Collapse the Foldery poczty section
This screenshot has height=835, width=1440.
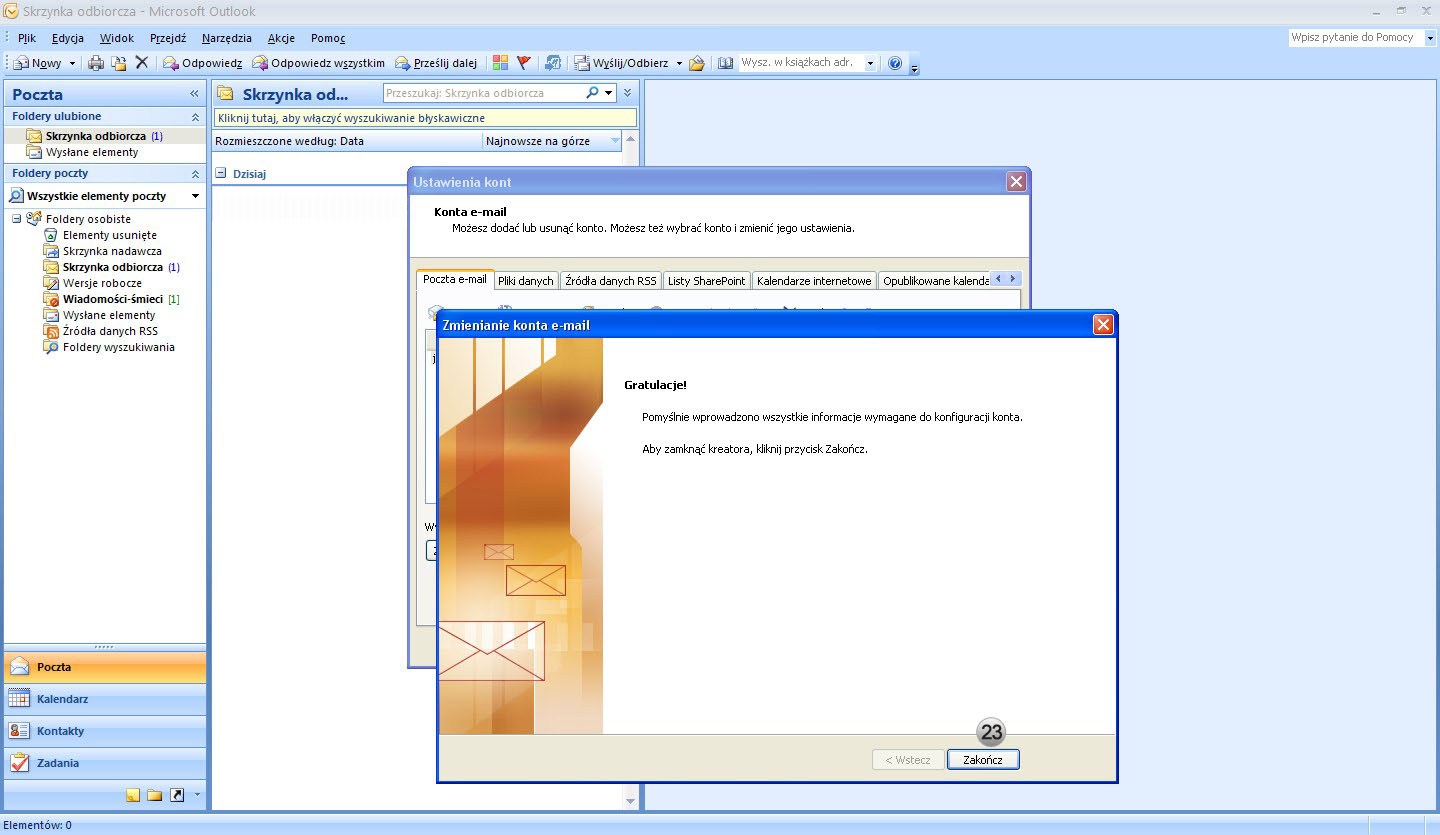pos(195,174)
